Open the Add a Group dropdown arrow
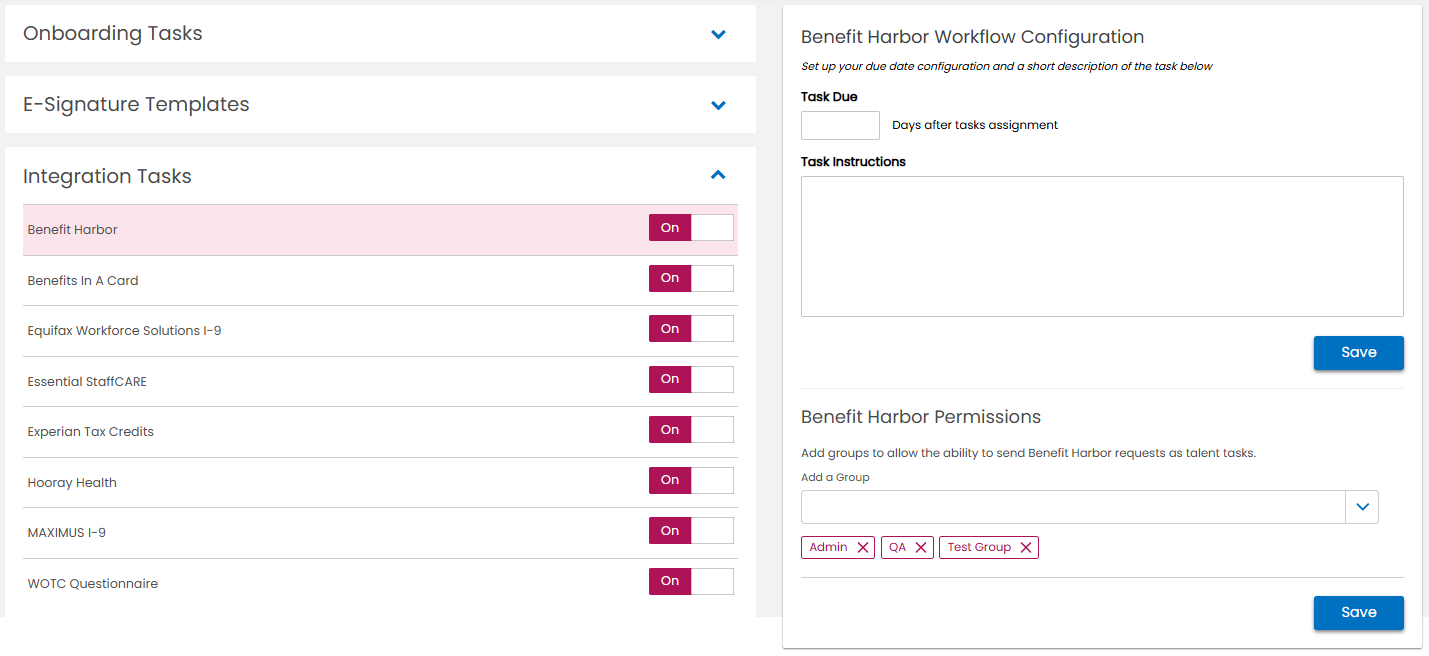 [1362, 507]
